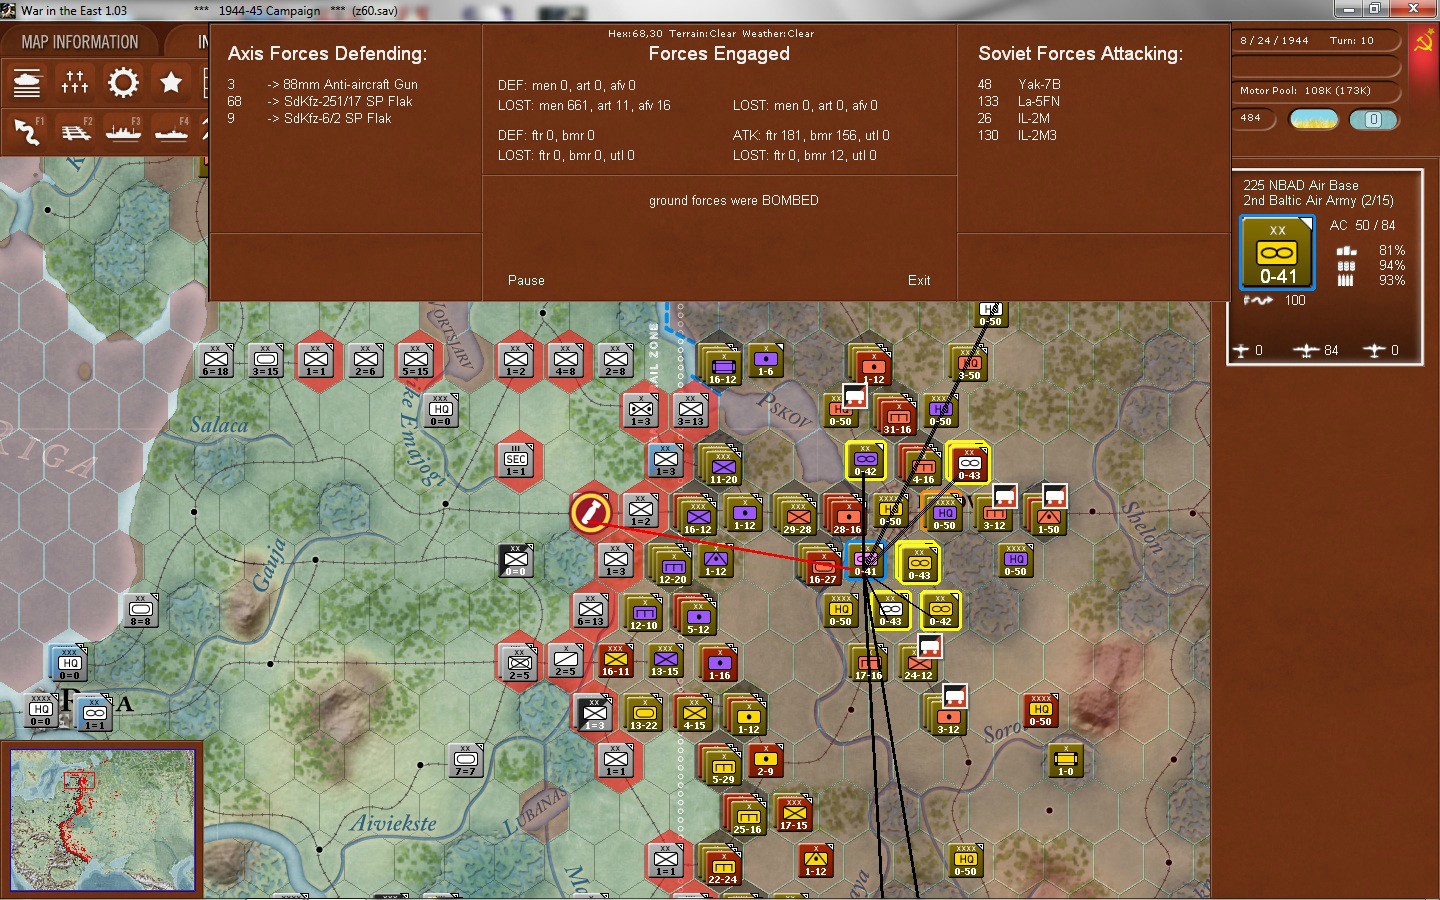Select German unit counter 2=6

click(x=366, y=359)
